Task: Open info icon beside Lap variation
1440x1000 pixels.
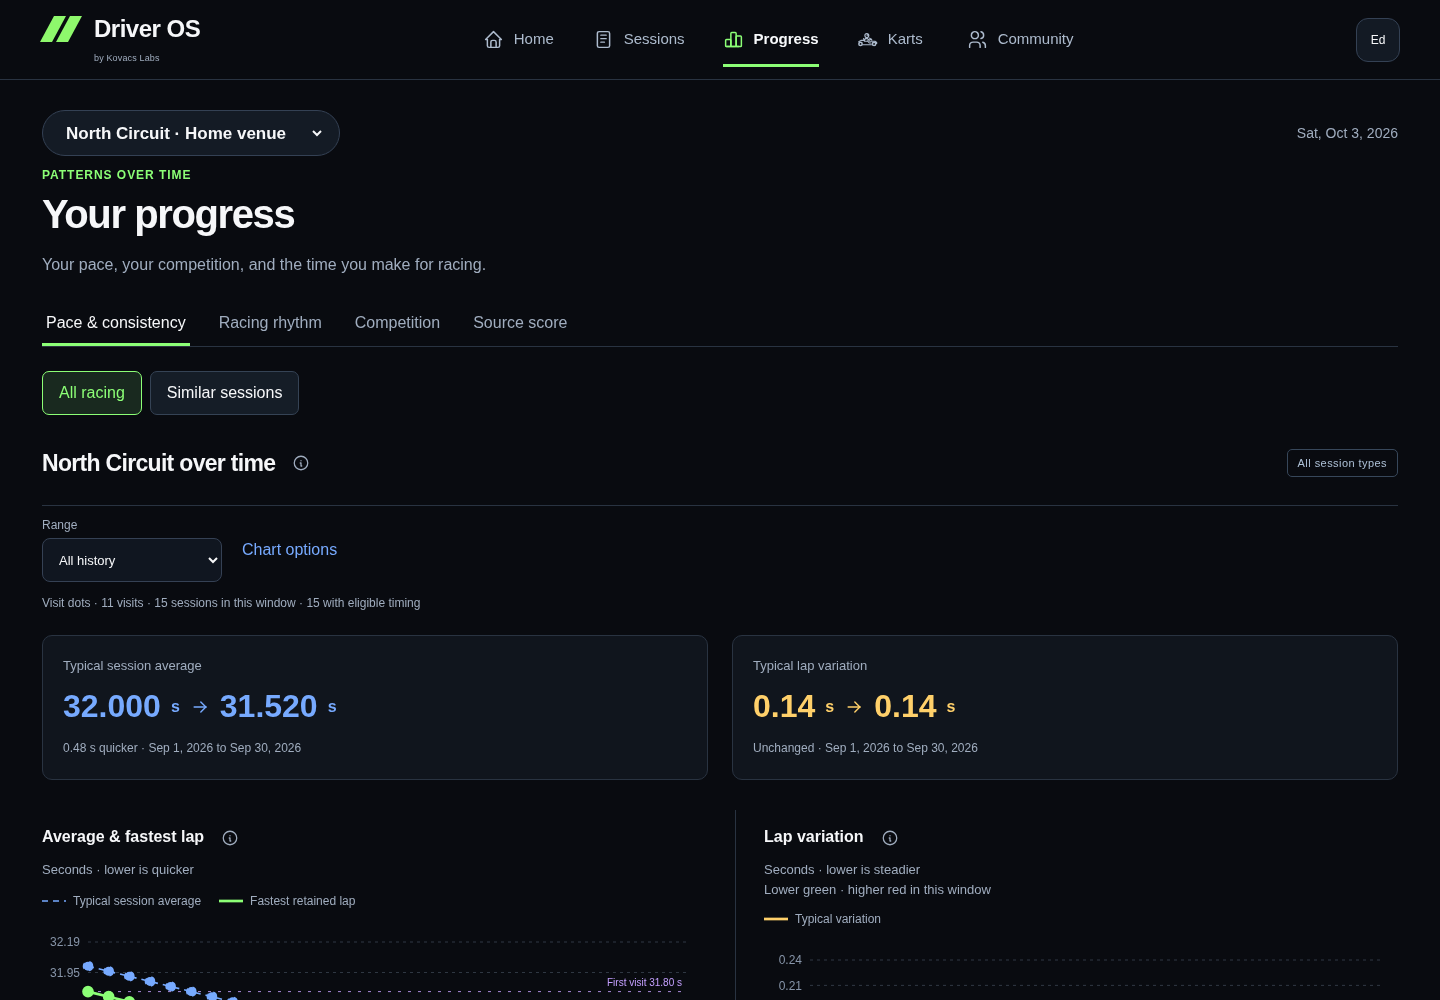Action: point(890,838)
